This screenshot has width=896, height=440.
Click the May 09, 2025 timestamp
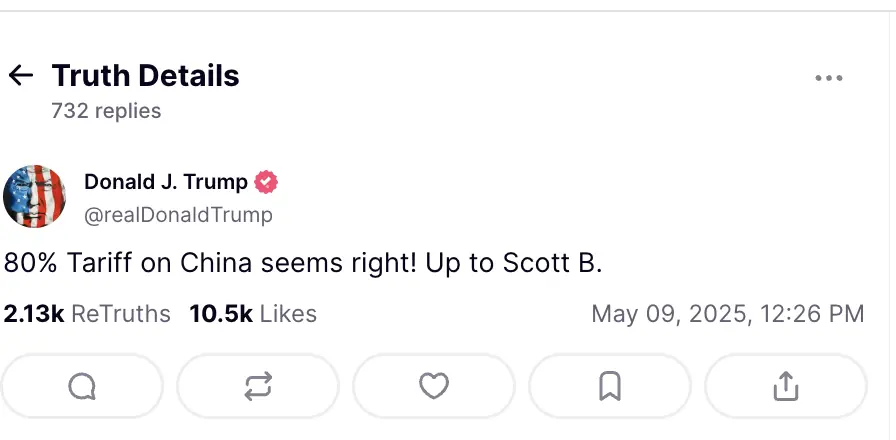[x=727, y=314]
